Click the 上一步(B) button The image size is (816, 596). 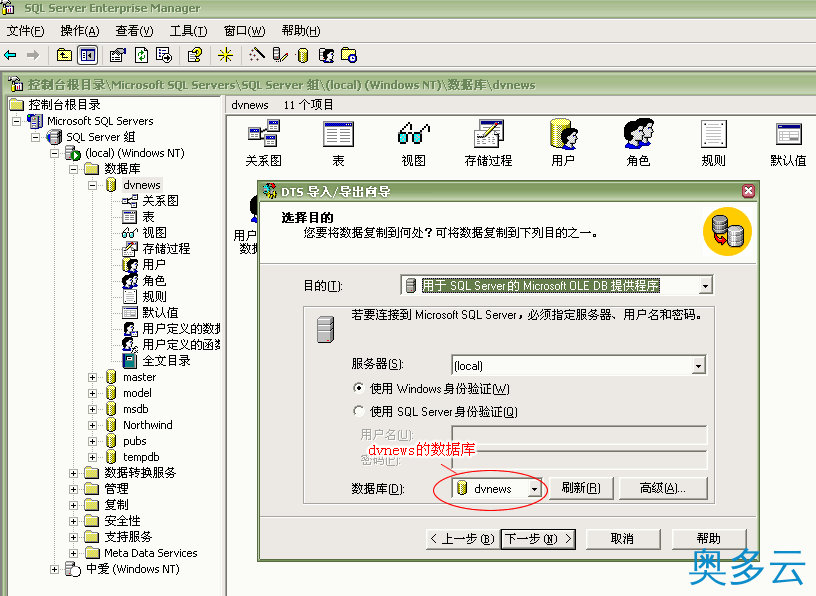462,539
